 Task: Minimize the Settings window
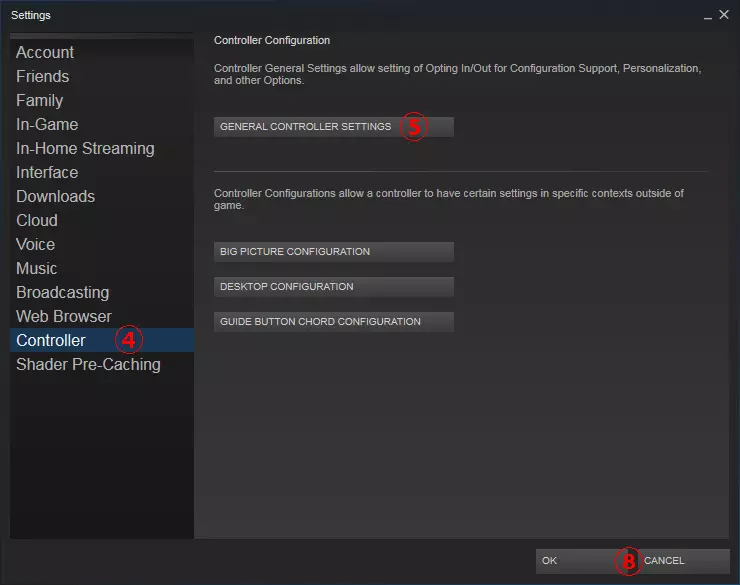(x=707, y=17)
